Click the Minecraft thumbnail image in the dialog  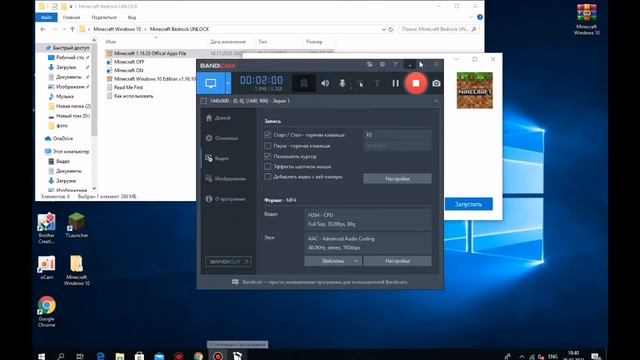coord(474,90)
